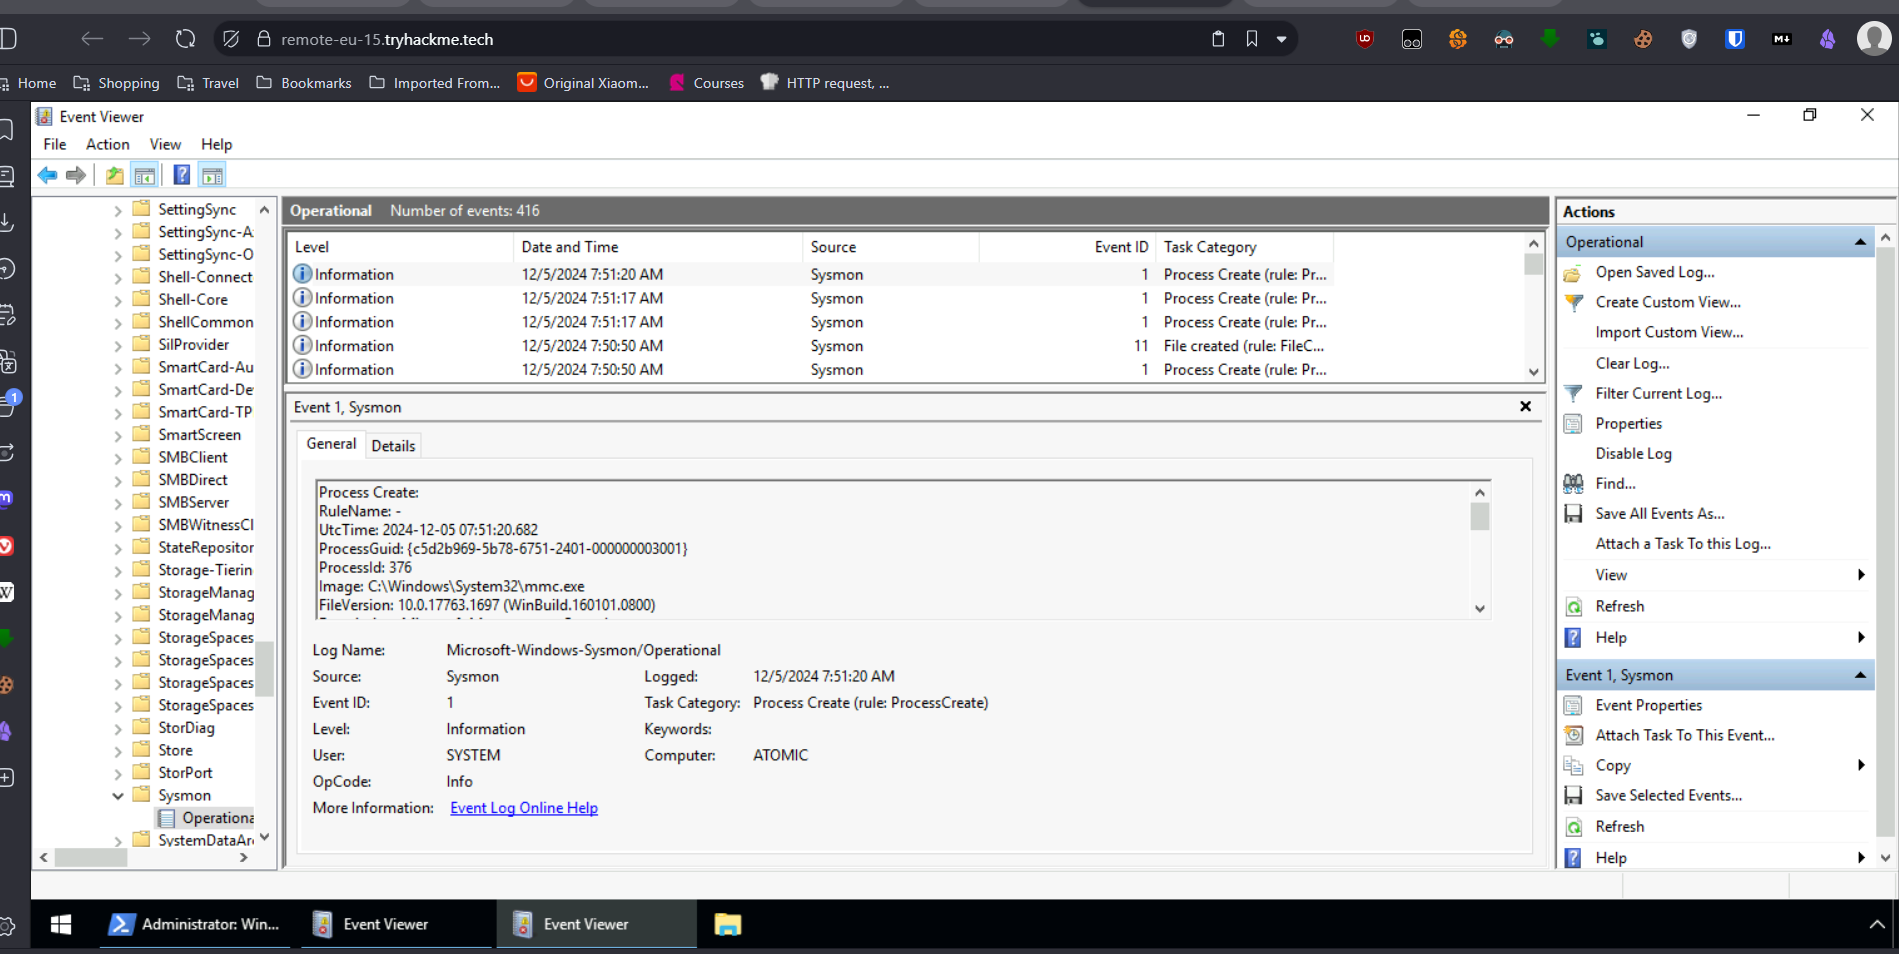Open the File menu
The height and width of the screenshot is (954, 1899).
point(55,144)
